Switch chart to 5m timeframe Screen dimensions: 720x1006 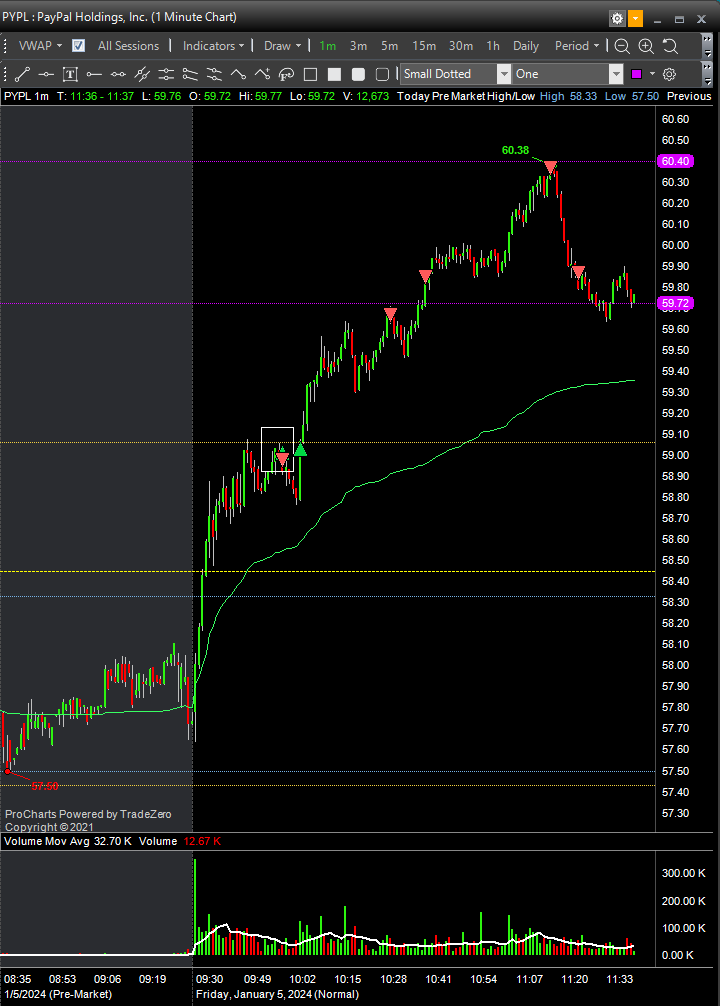coord(390,46)
